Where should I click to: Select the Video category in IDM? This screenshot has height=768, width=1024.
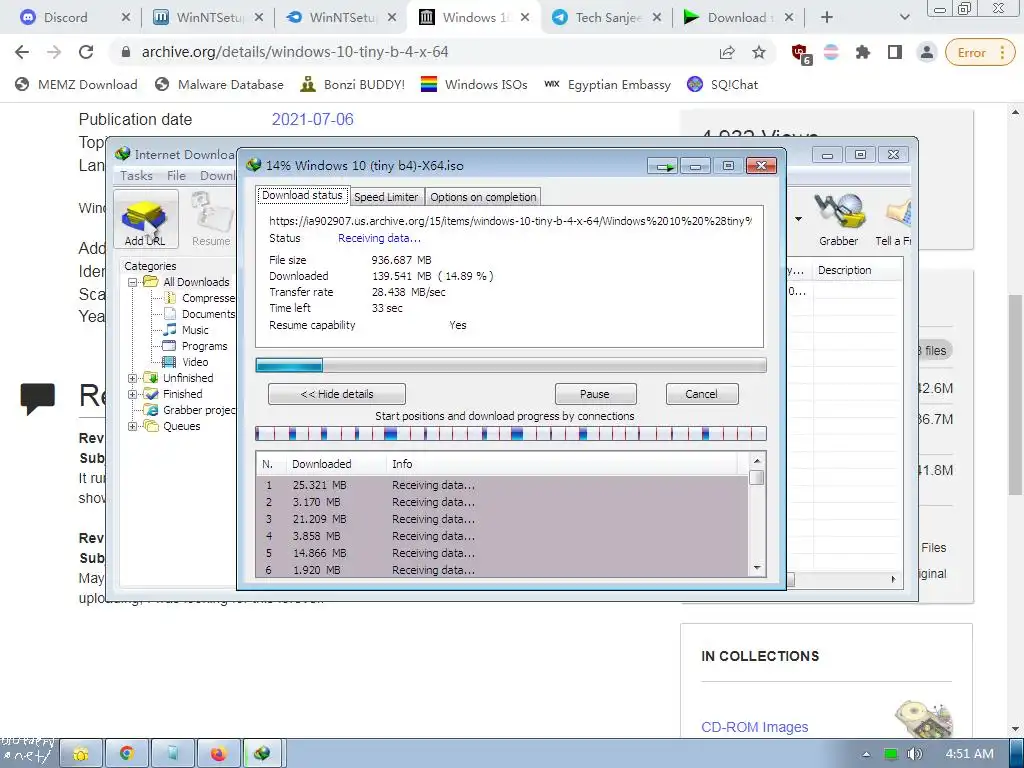point(186,362)
